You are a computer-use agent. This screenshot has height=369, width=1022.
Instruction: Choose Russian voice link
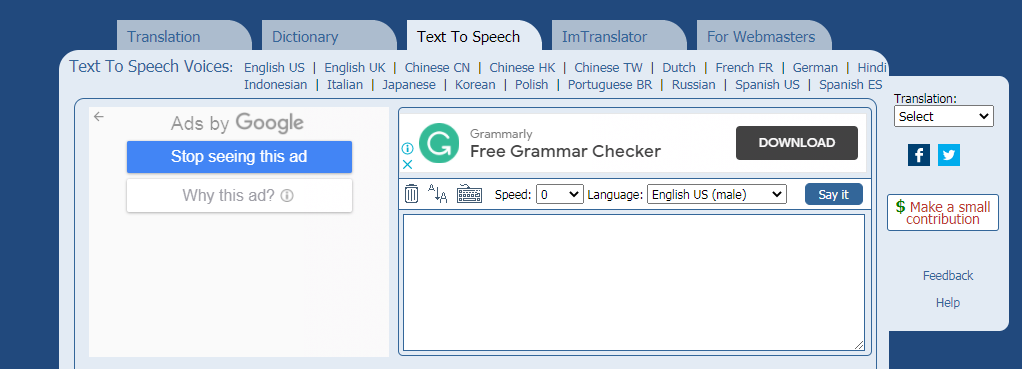click(694, 85)
